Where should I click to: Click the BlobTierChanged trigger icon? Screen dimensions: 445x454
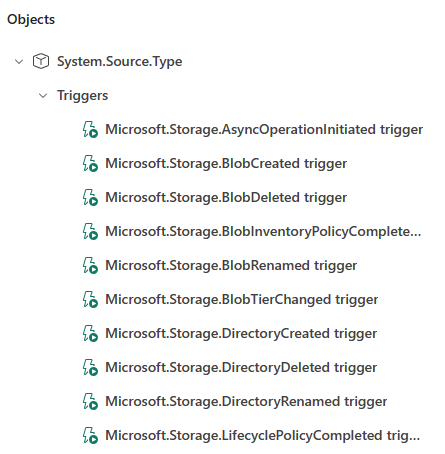tap(90, 300)
